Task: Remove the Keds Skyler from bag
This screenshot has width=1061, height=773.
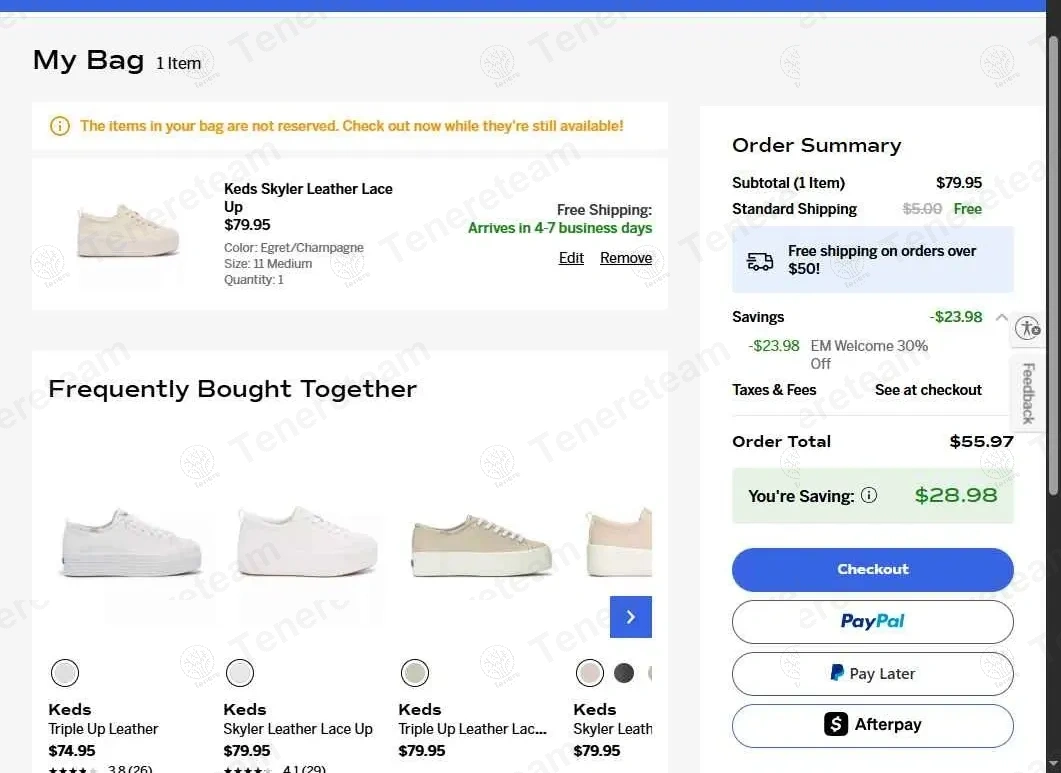Action: coord(626,258)
